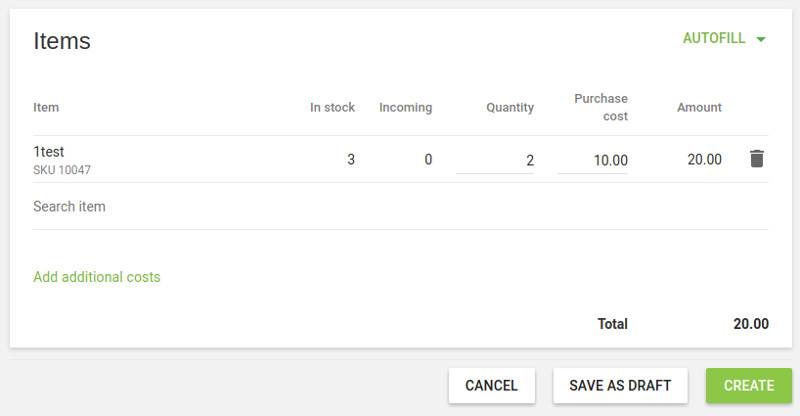Delete the 1test item row
The width and height of the screenshot is (800, 416).
(757, 159)
